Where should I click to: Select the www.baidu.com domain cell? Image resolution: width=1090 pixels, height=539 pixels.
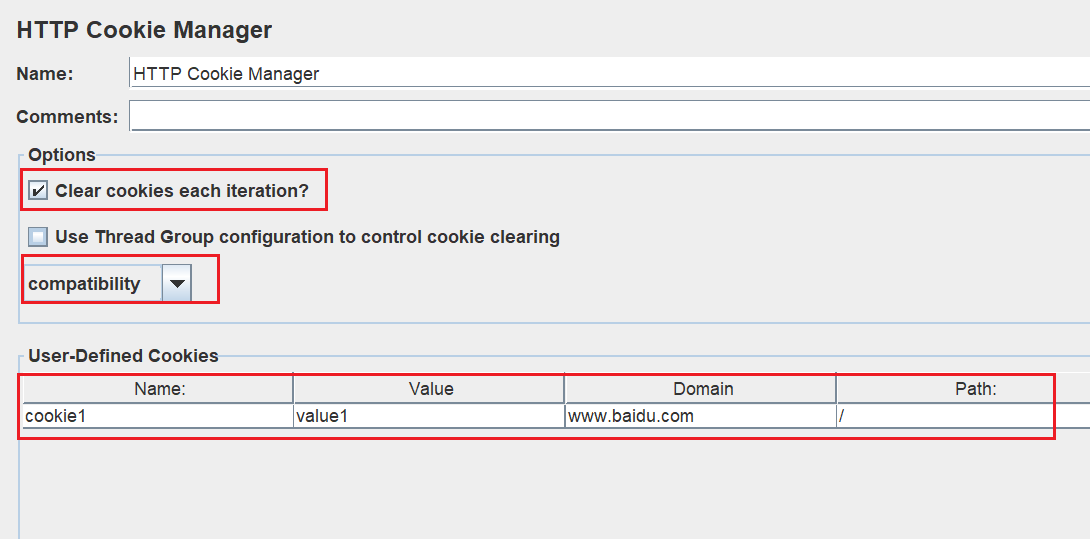click(x=701, y=416)
